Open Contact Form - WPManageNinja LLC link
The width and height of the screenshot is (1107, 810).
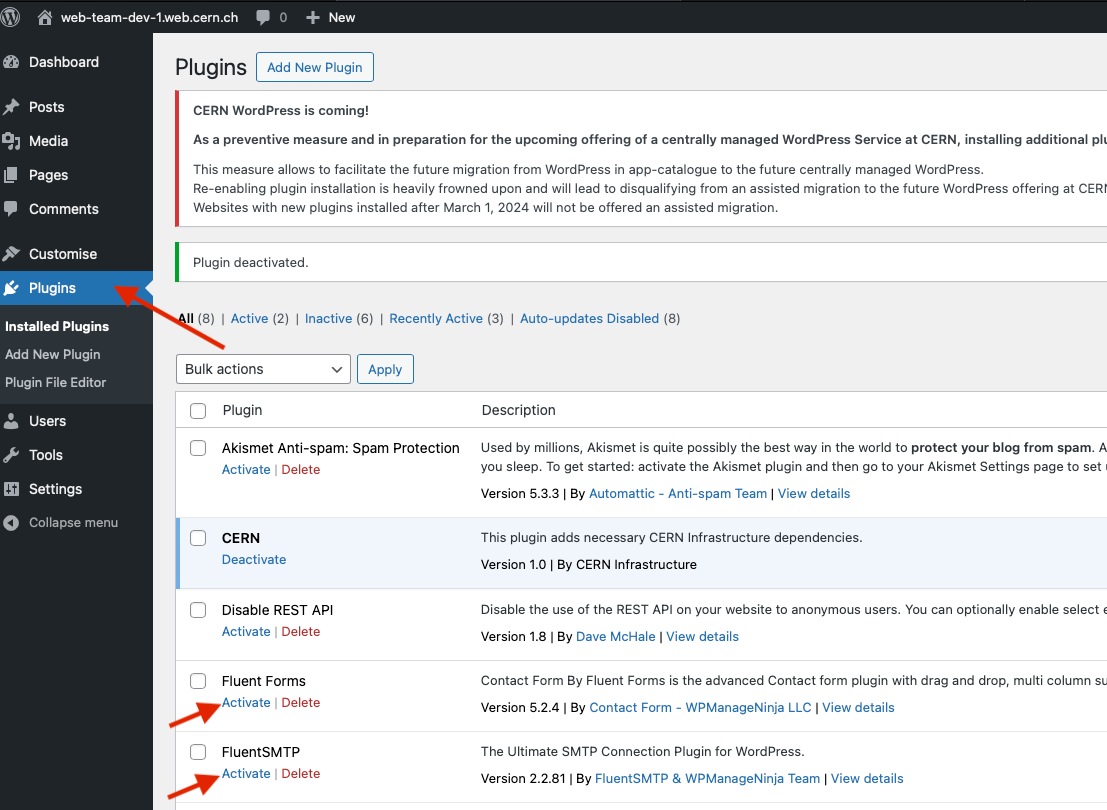(x=700, y=708)
